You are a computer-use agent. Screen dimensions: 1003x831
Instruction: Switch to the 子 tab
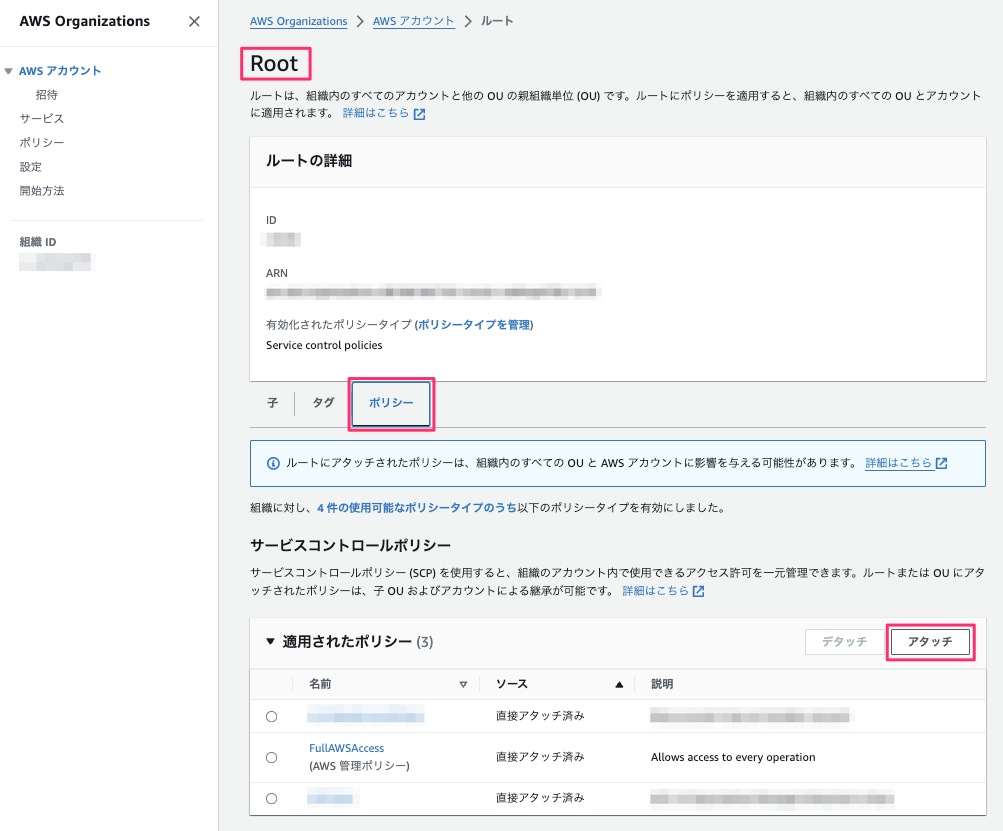pos(272,403)
